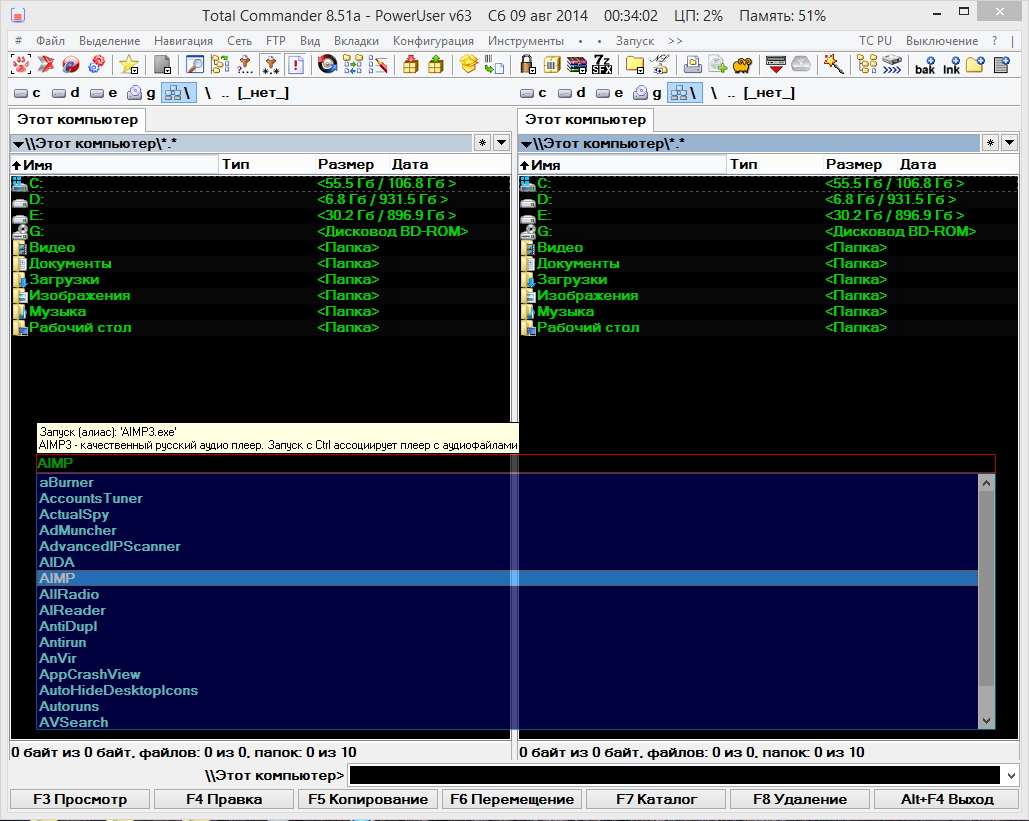Open the favorites star dropdown

point(129,64)
